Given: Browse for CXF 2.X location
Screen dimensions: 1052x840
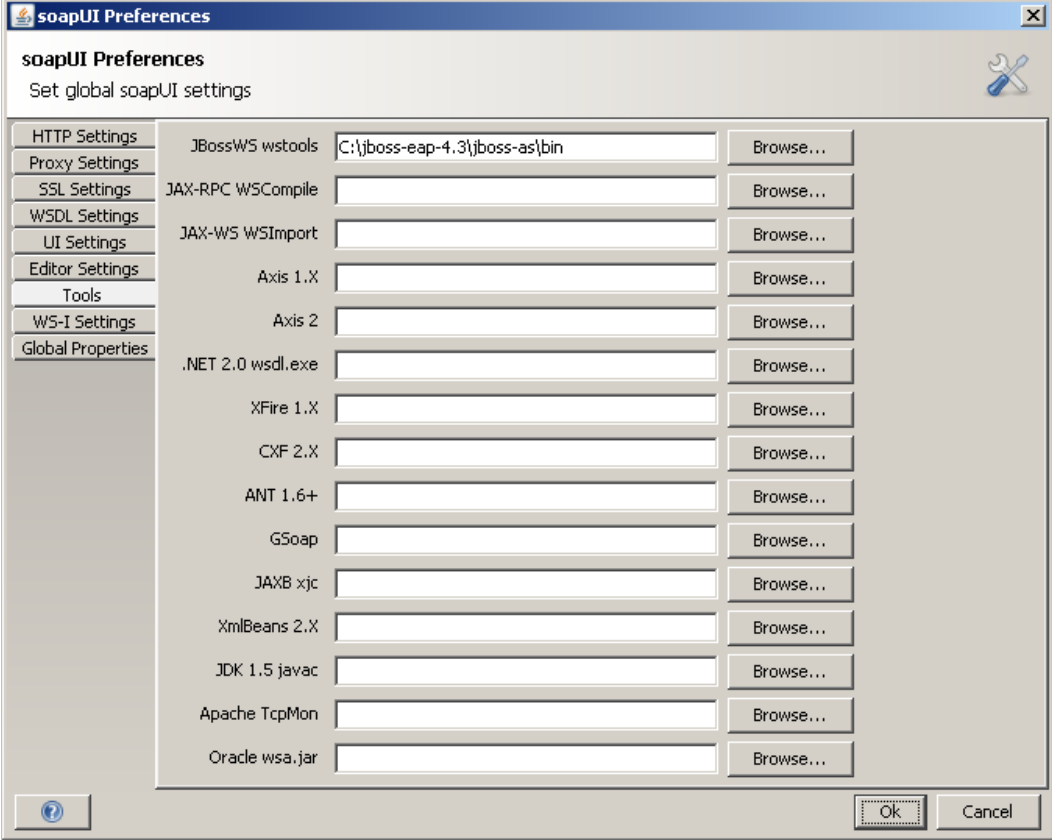Looking at the screenshot, I should [790, 452].
